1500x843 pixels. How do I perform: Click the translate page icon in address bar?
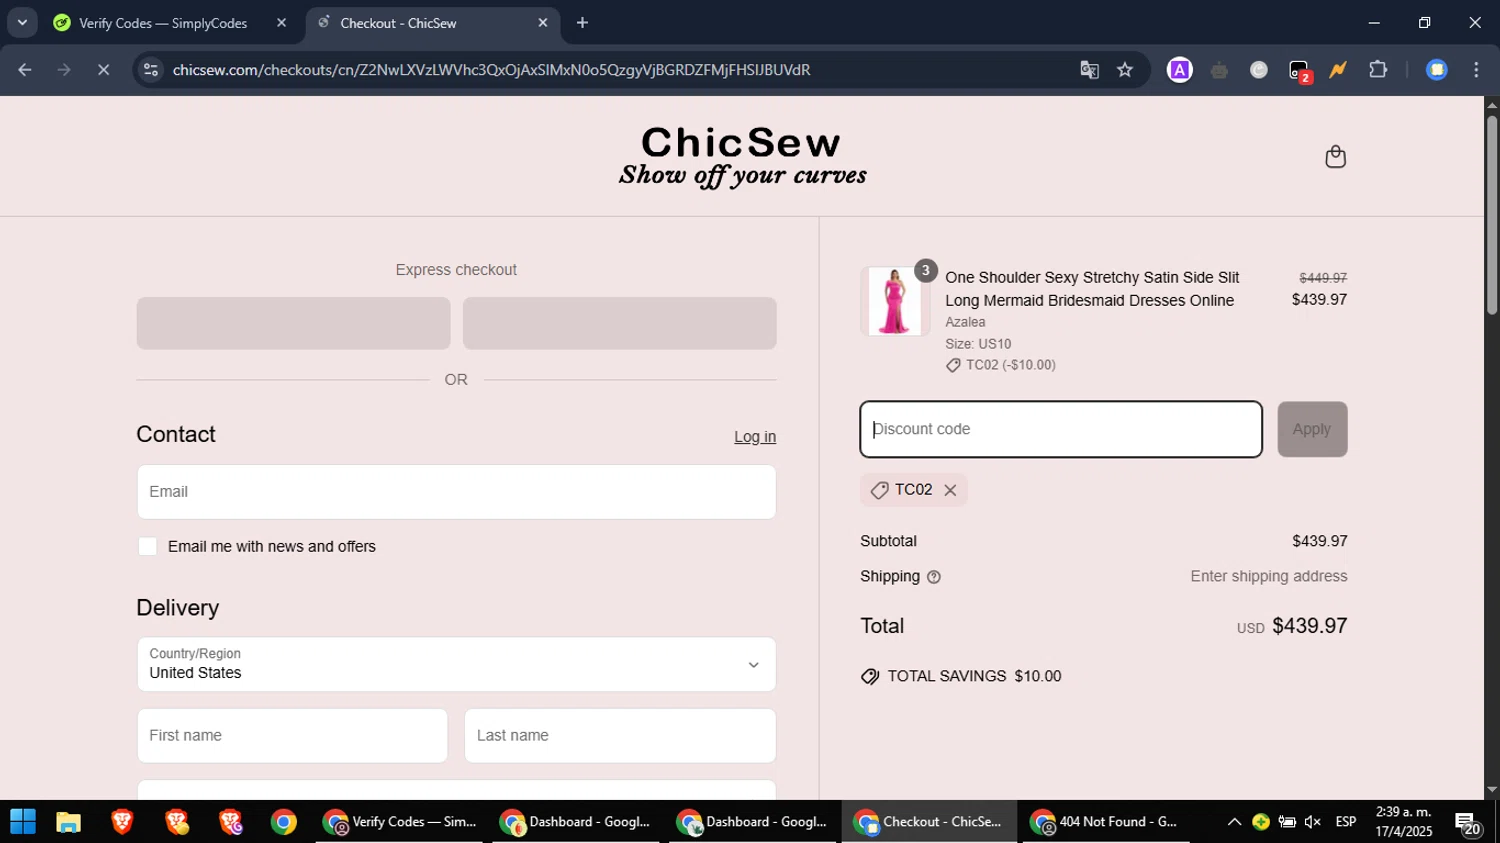[x=1089, y=70]
